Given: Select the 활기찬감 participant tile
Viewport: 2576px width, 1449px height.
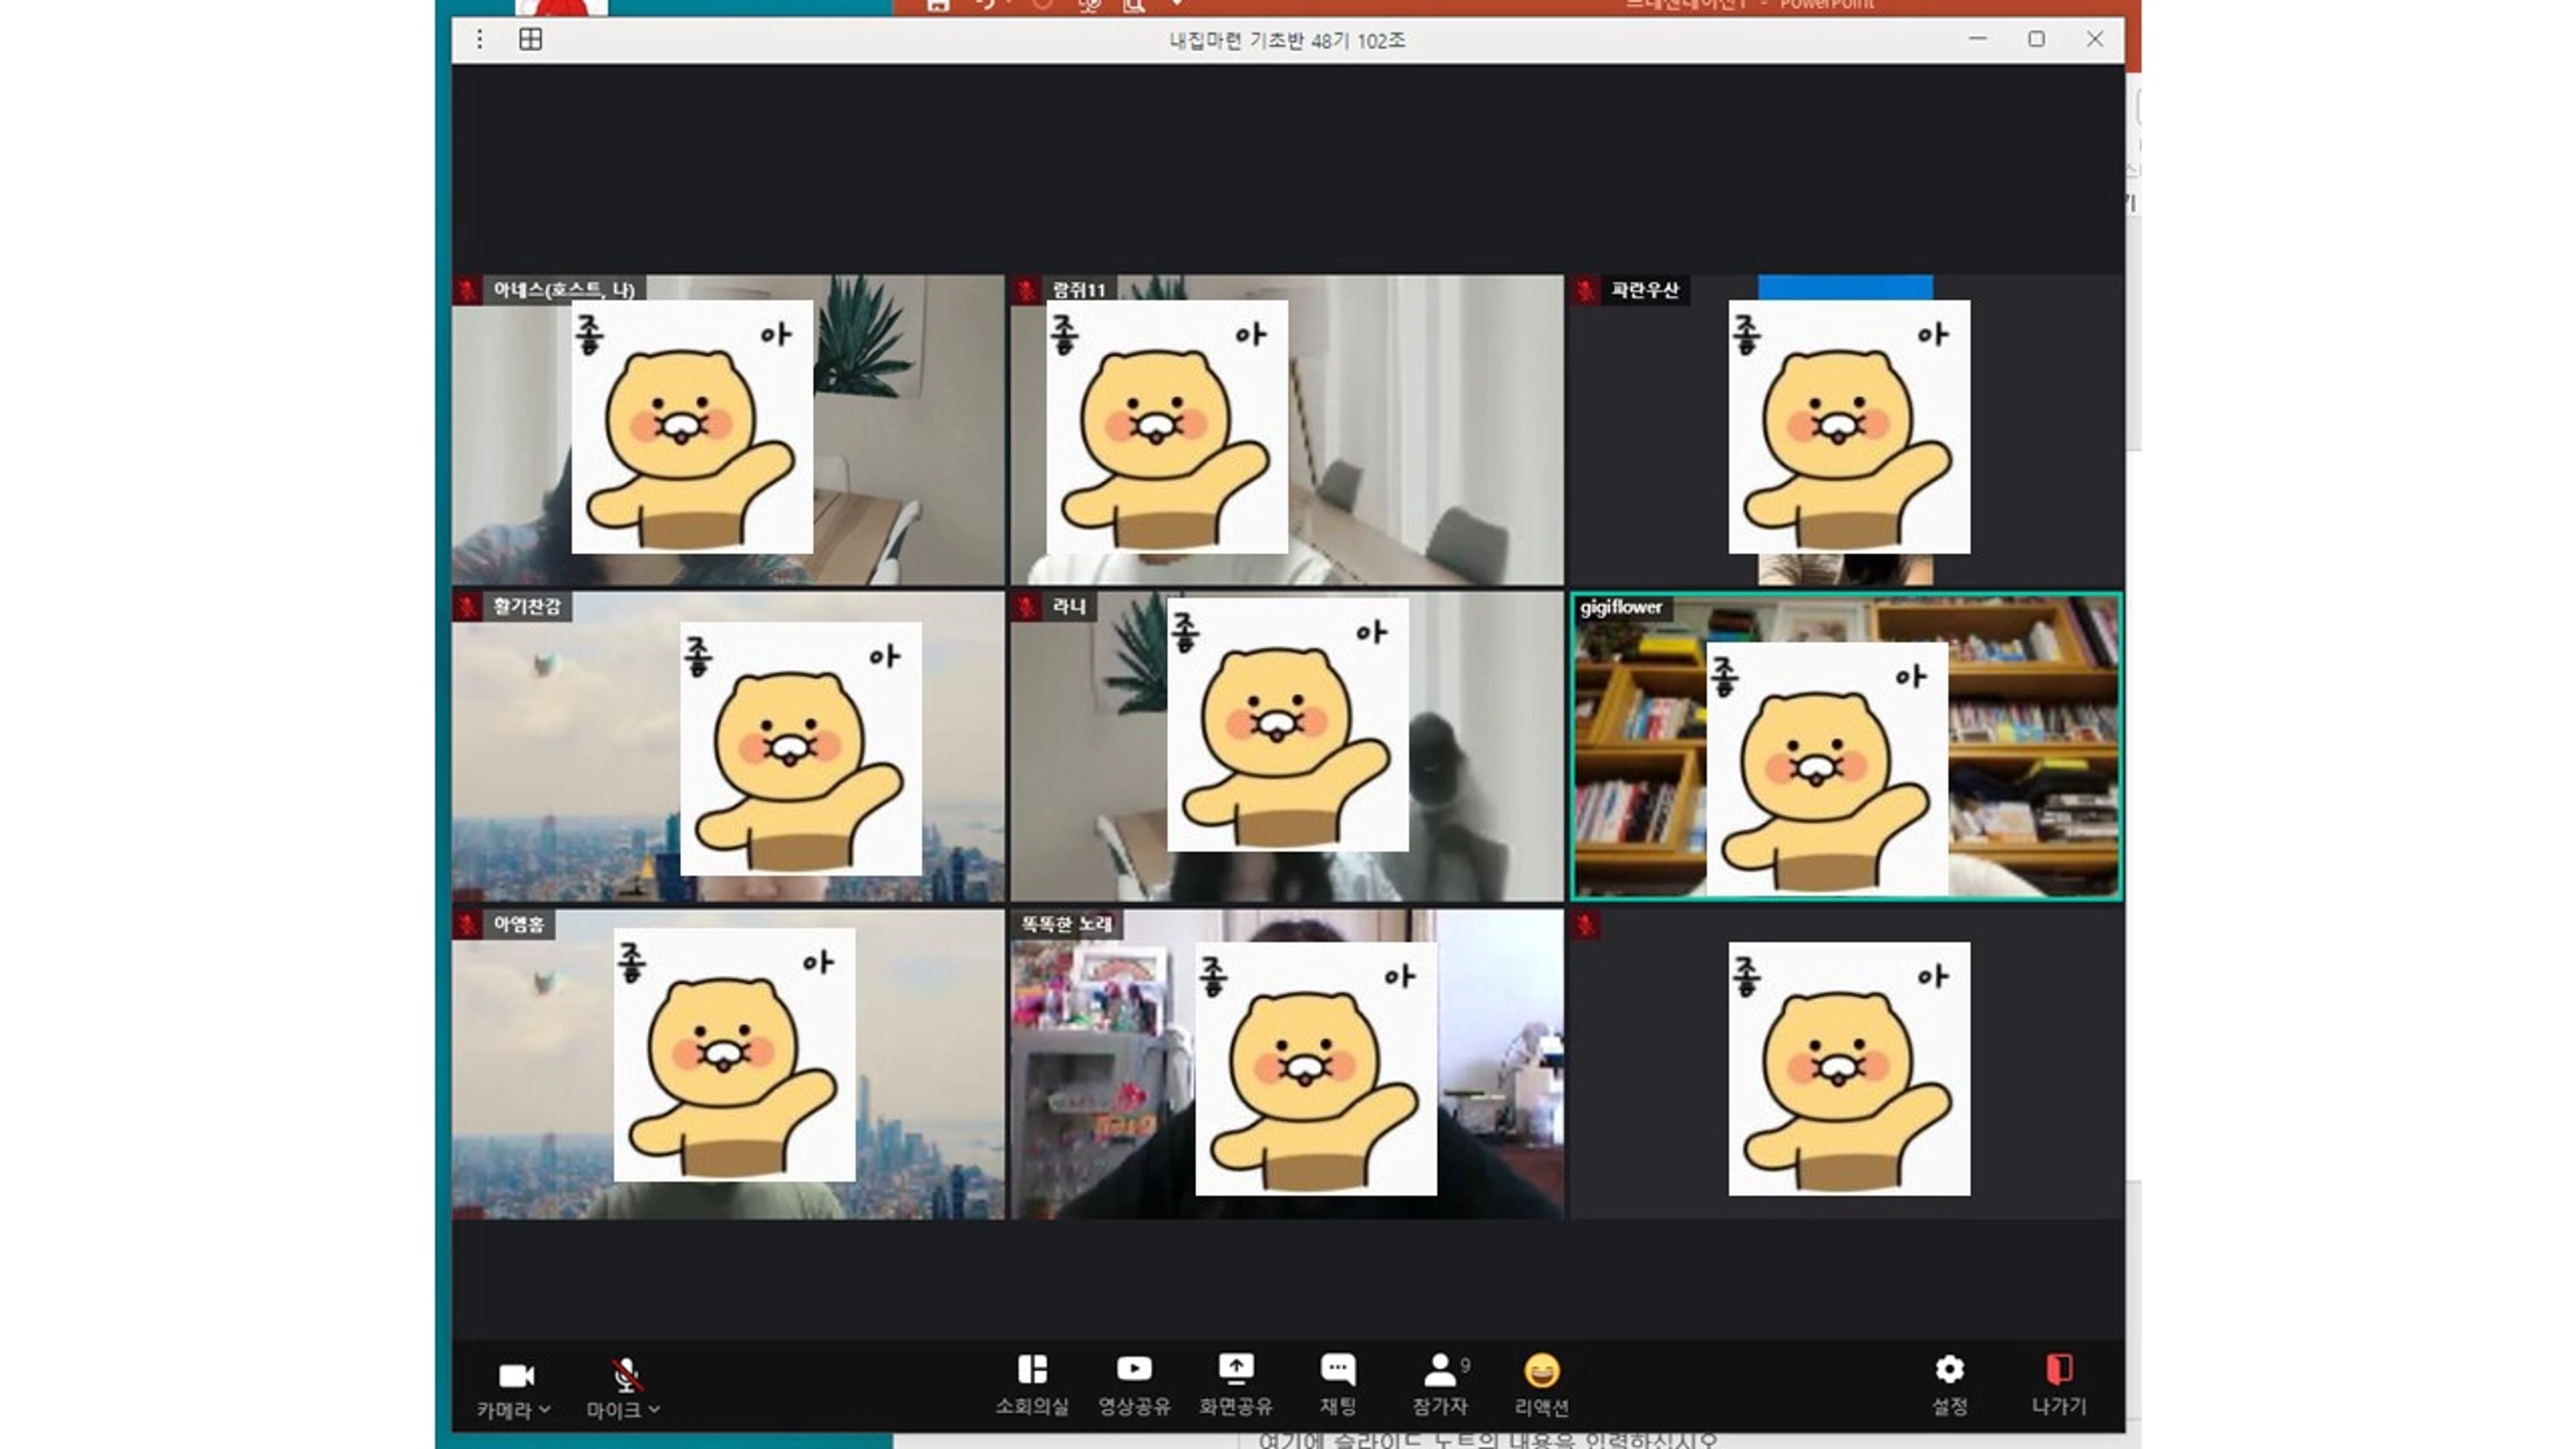Looking at the screenshot, I should pyautogui.click(x=728, y=746).
